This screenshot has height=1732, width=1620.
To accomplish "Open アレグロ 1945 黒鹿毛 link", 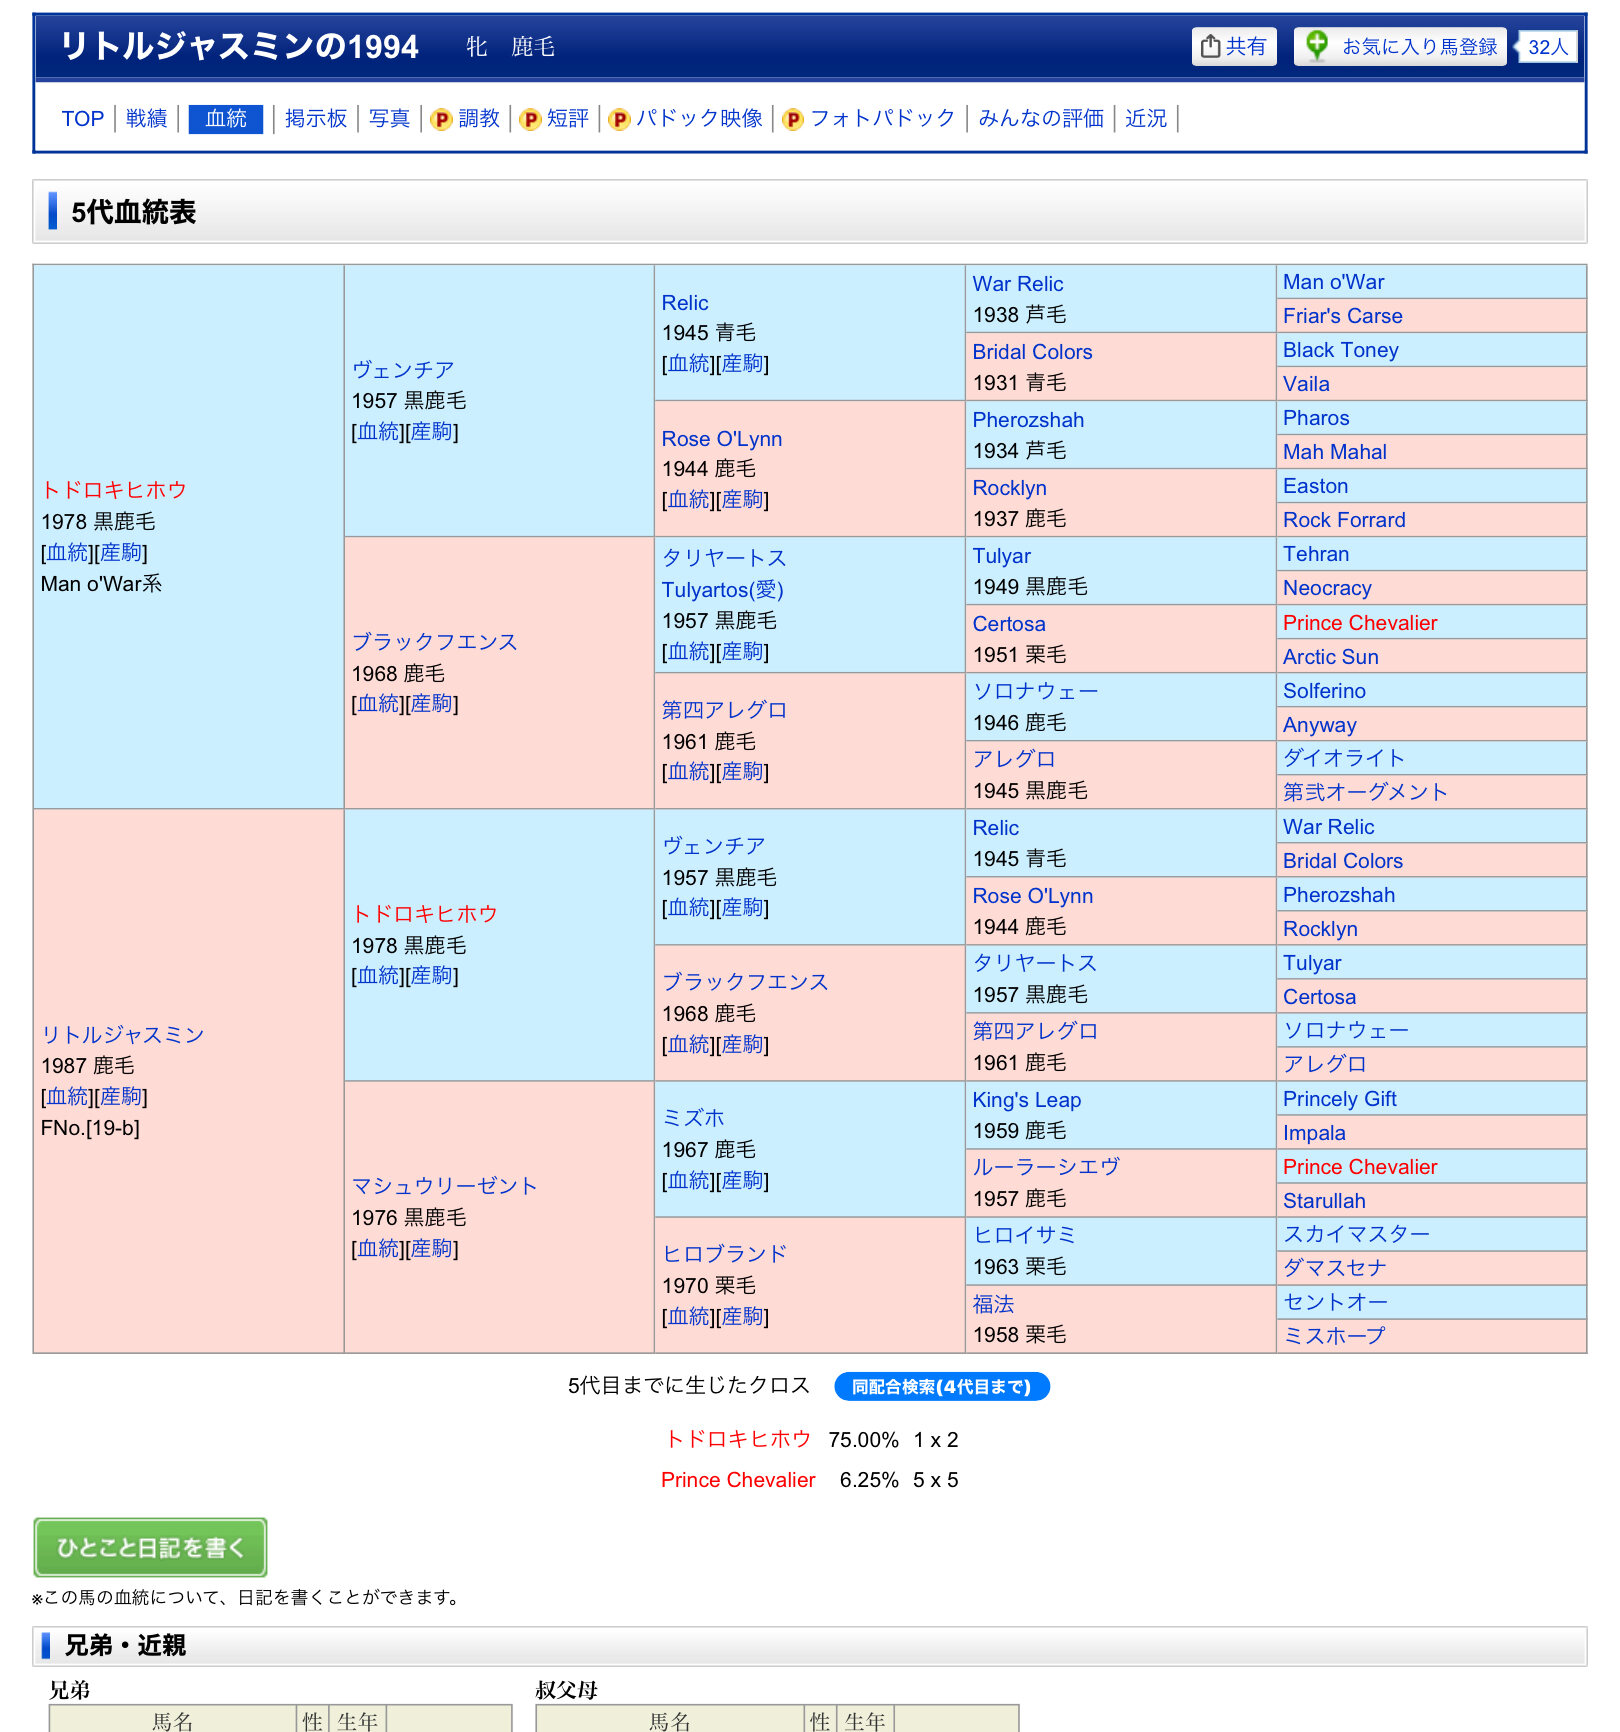I will pyautogui.click(x=1014, y=759).
